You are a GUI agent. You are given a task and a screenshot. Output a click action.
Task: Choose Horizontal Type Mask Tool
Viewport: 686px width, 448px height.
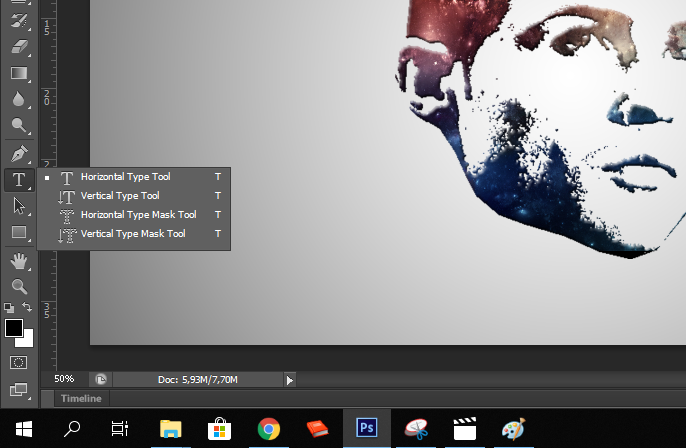coord(134,214)
